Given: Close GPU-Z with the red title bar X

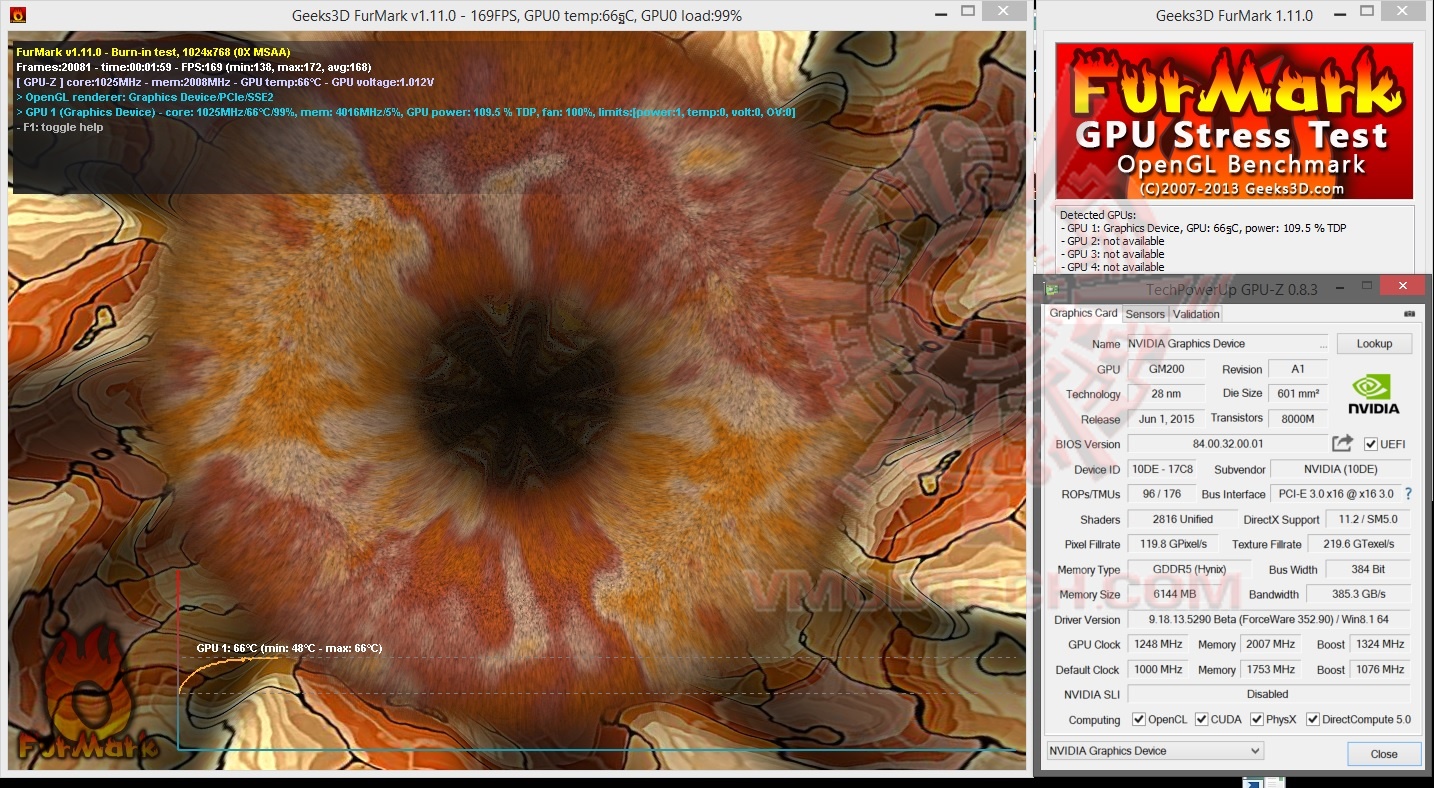Looking at the screenshot, I should [x=1402, y=286].
